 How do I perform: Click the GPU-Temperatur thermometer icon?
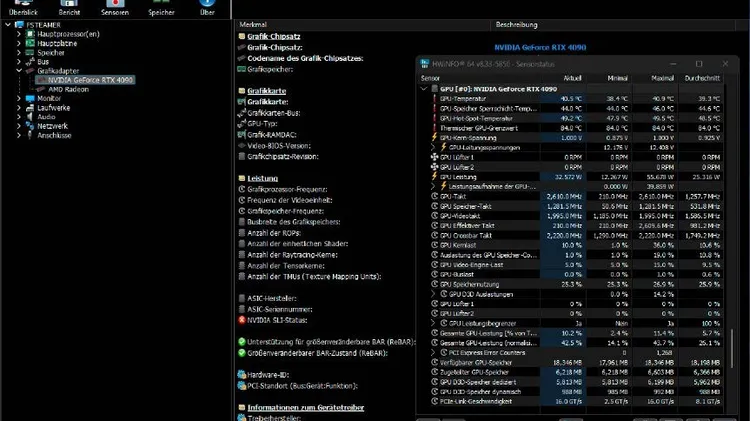point(433,98)
